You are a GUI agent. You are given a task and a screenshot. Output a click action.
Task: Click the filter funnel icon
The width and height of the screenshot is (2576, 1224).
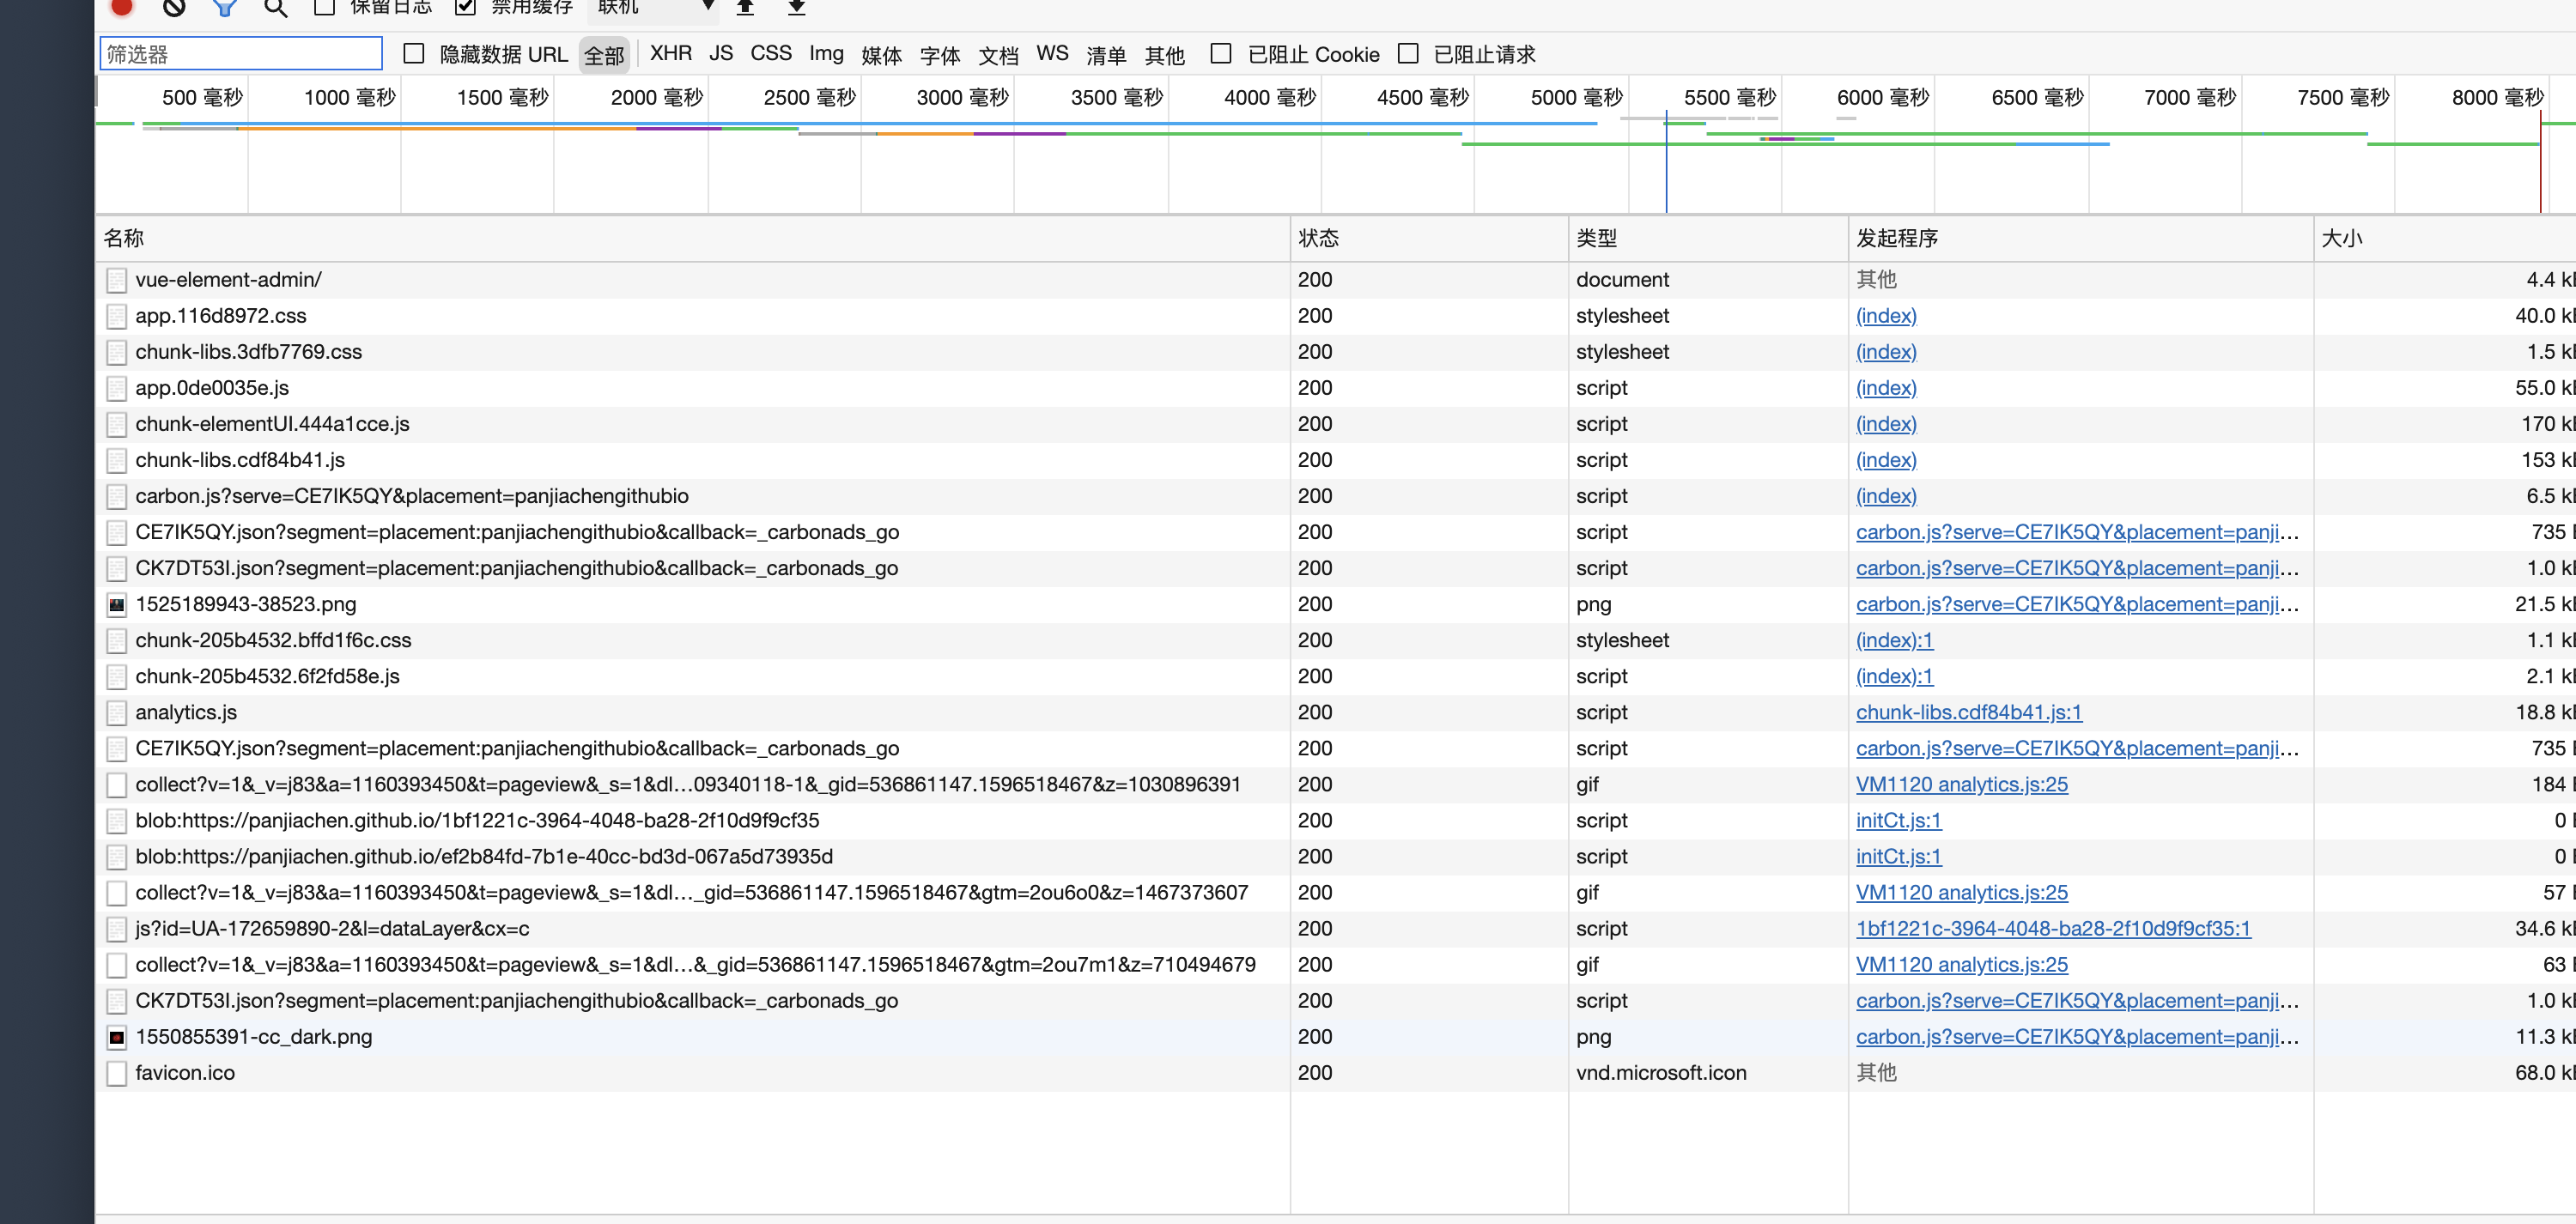tap(224, 8)
